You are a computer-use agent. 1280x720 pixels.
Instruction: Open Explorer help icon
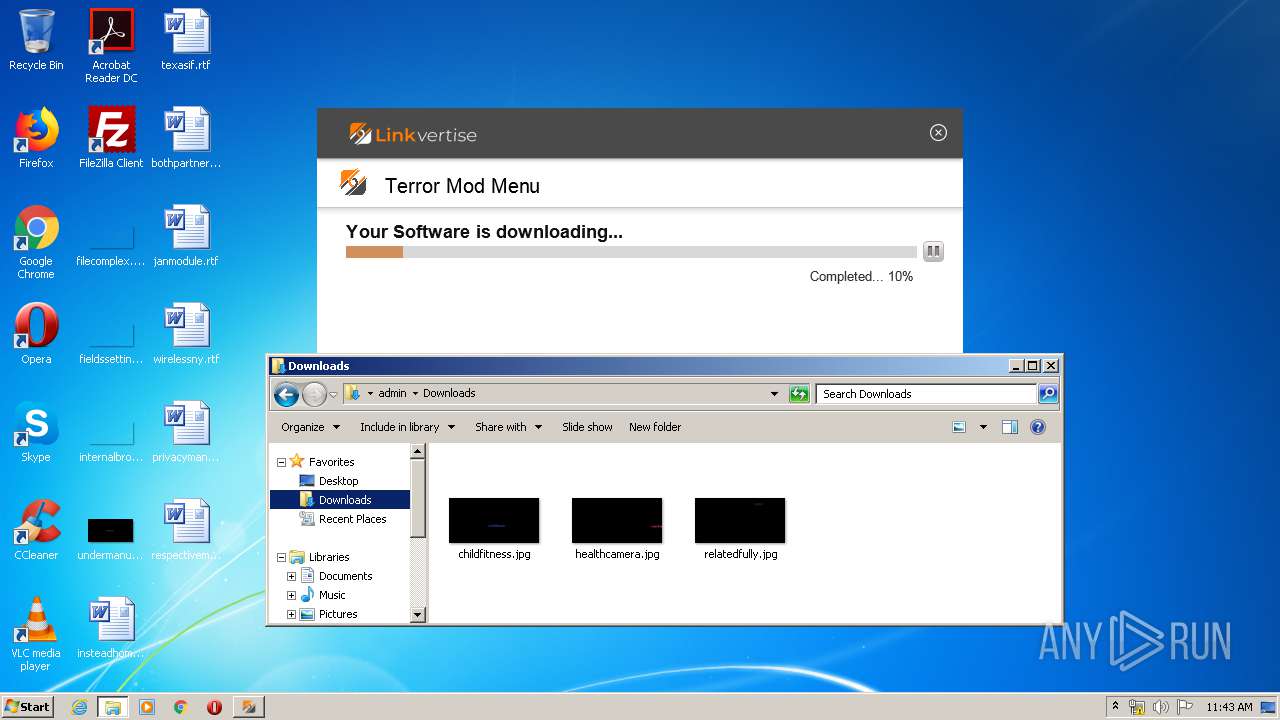(x=1038, y=427)
